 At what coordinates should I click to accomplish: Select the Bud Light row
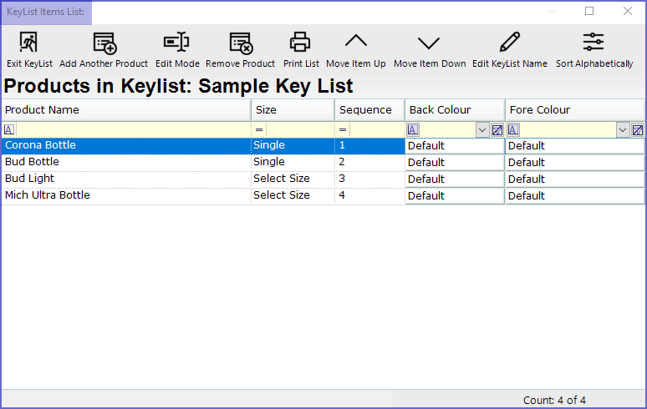pos(125,179)
